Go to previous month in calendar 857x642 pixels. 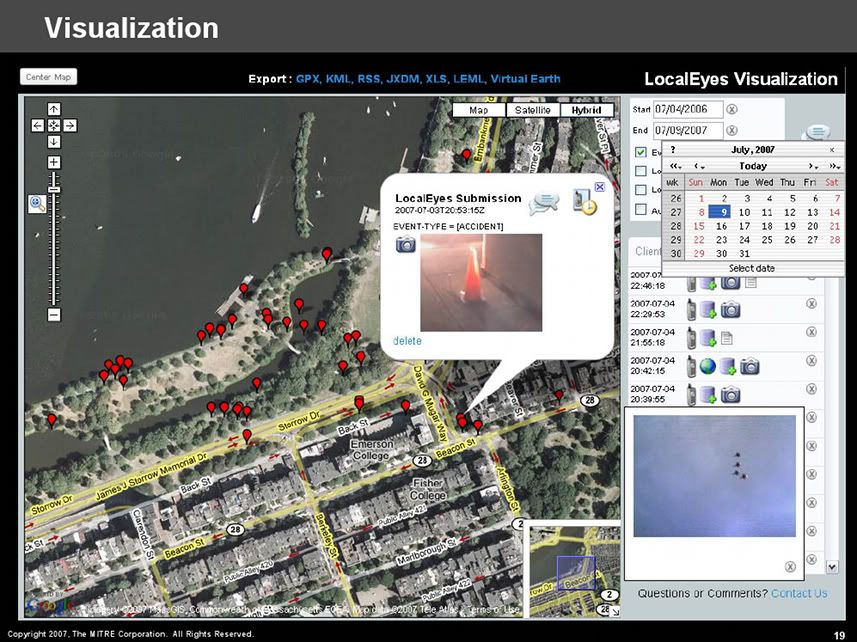(x=699, y=166)
